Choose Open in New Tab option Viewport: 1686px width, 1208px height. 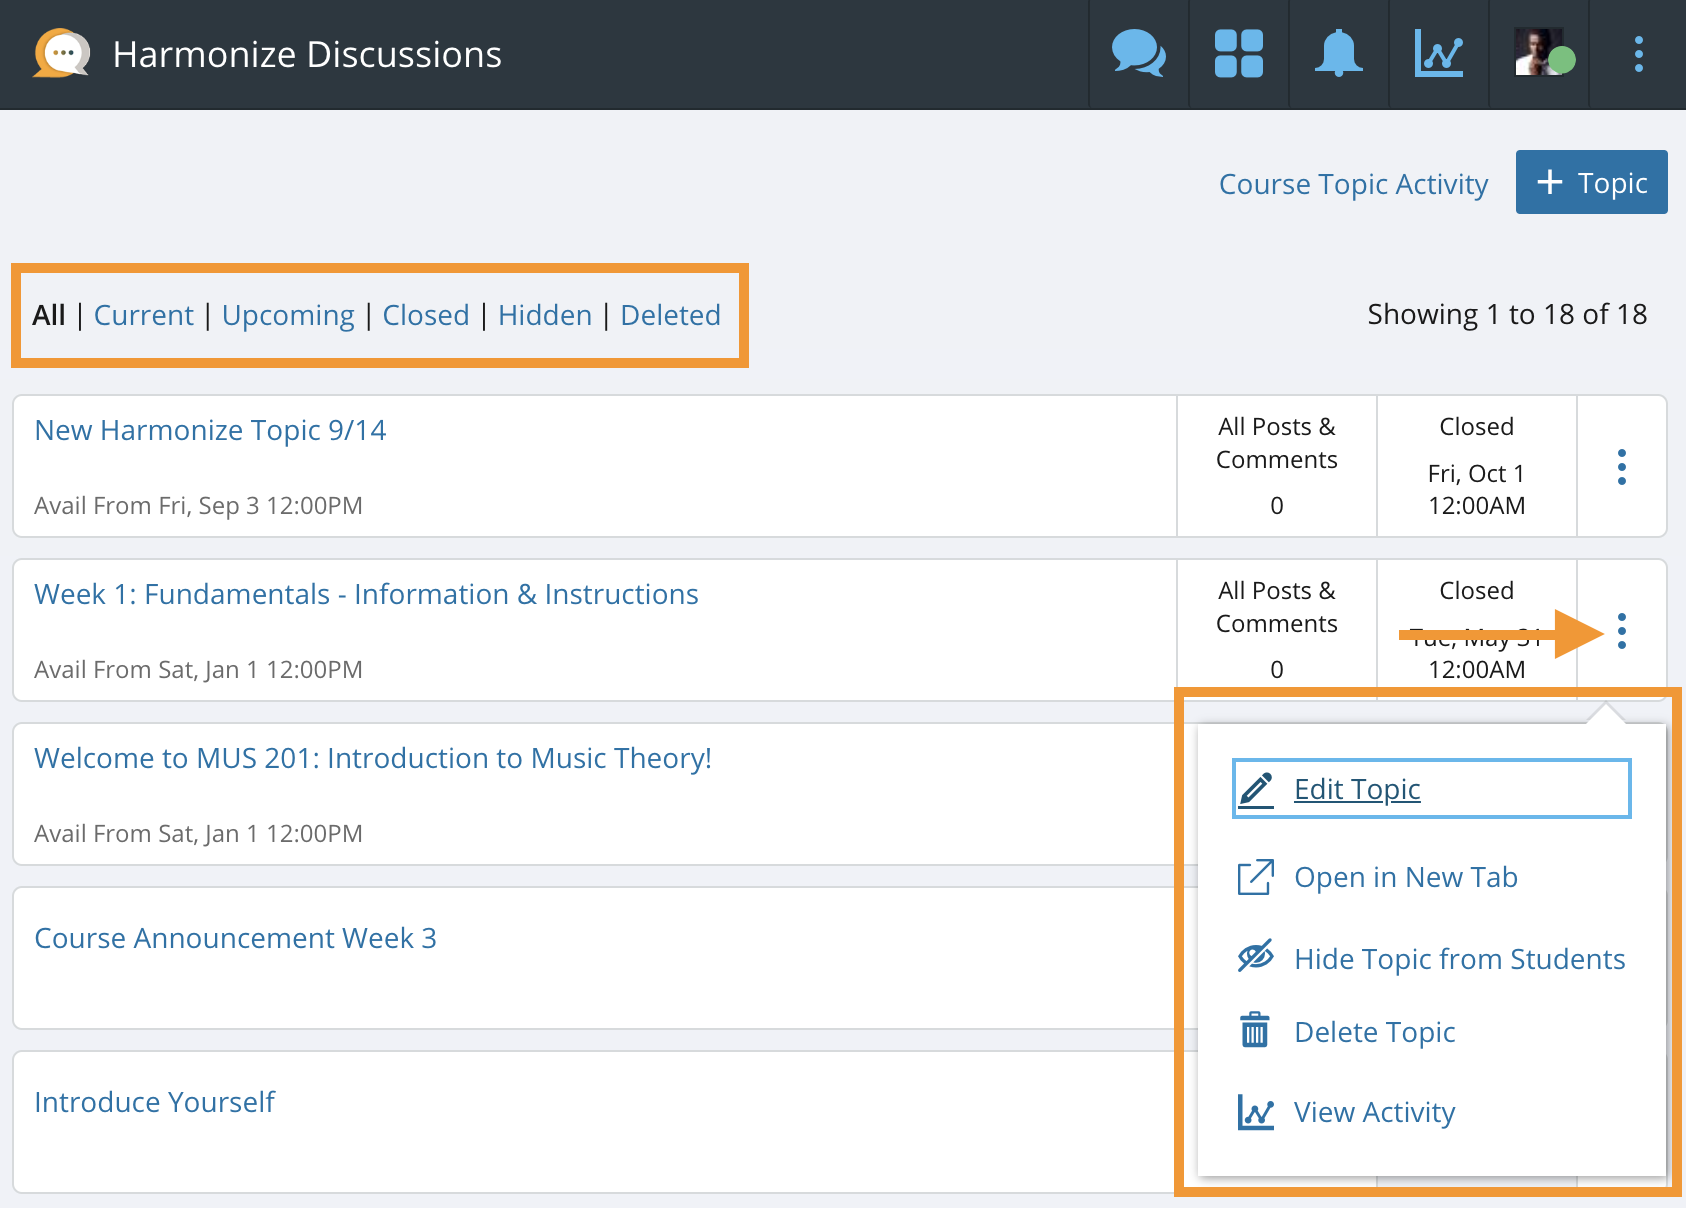(1405, 877)
